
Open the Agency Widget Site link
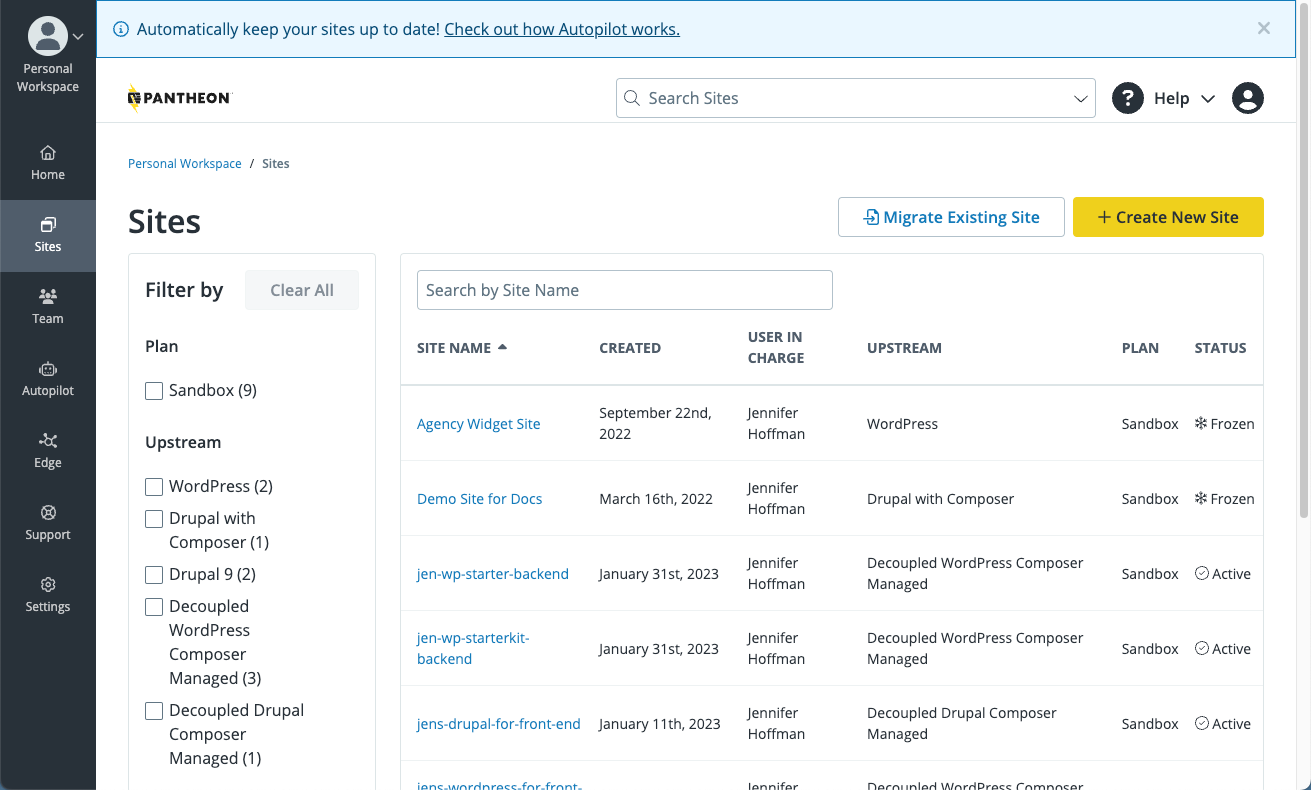(x=478, y=424)
